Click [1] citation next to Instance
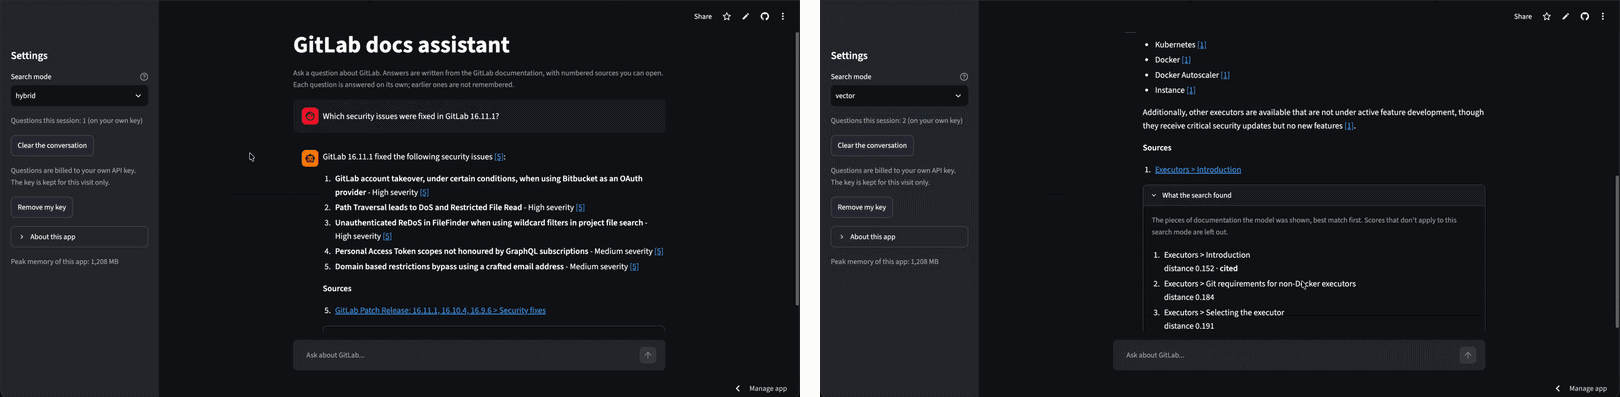The height and width of the screenshot is (397, 1620). (1191, 90)
